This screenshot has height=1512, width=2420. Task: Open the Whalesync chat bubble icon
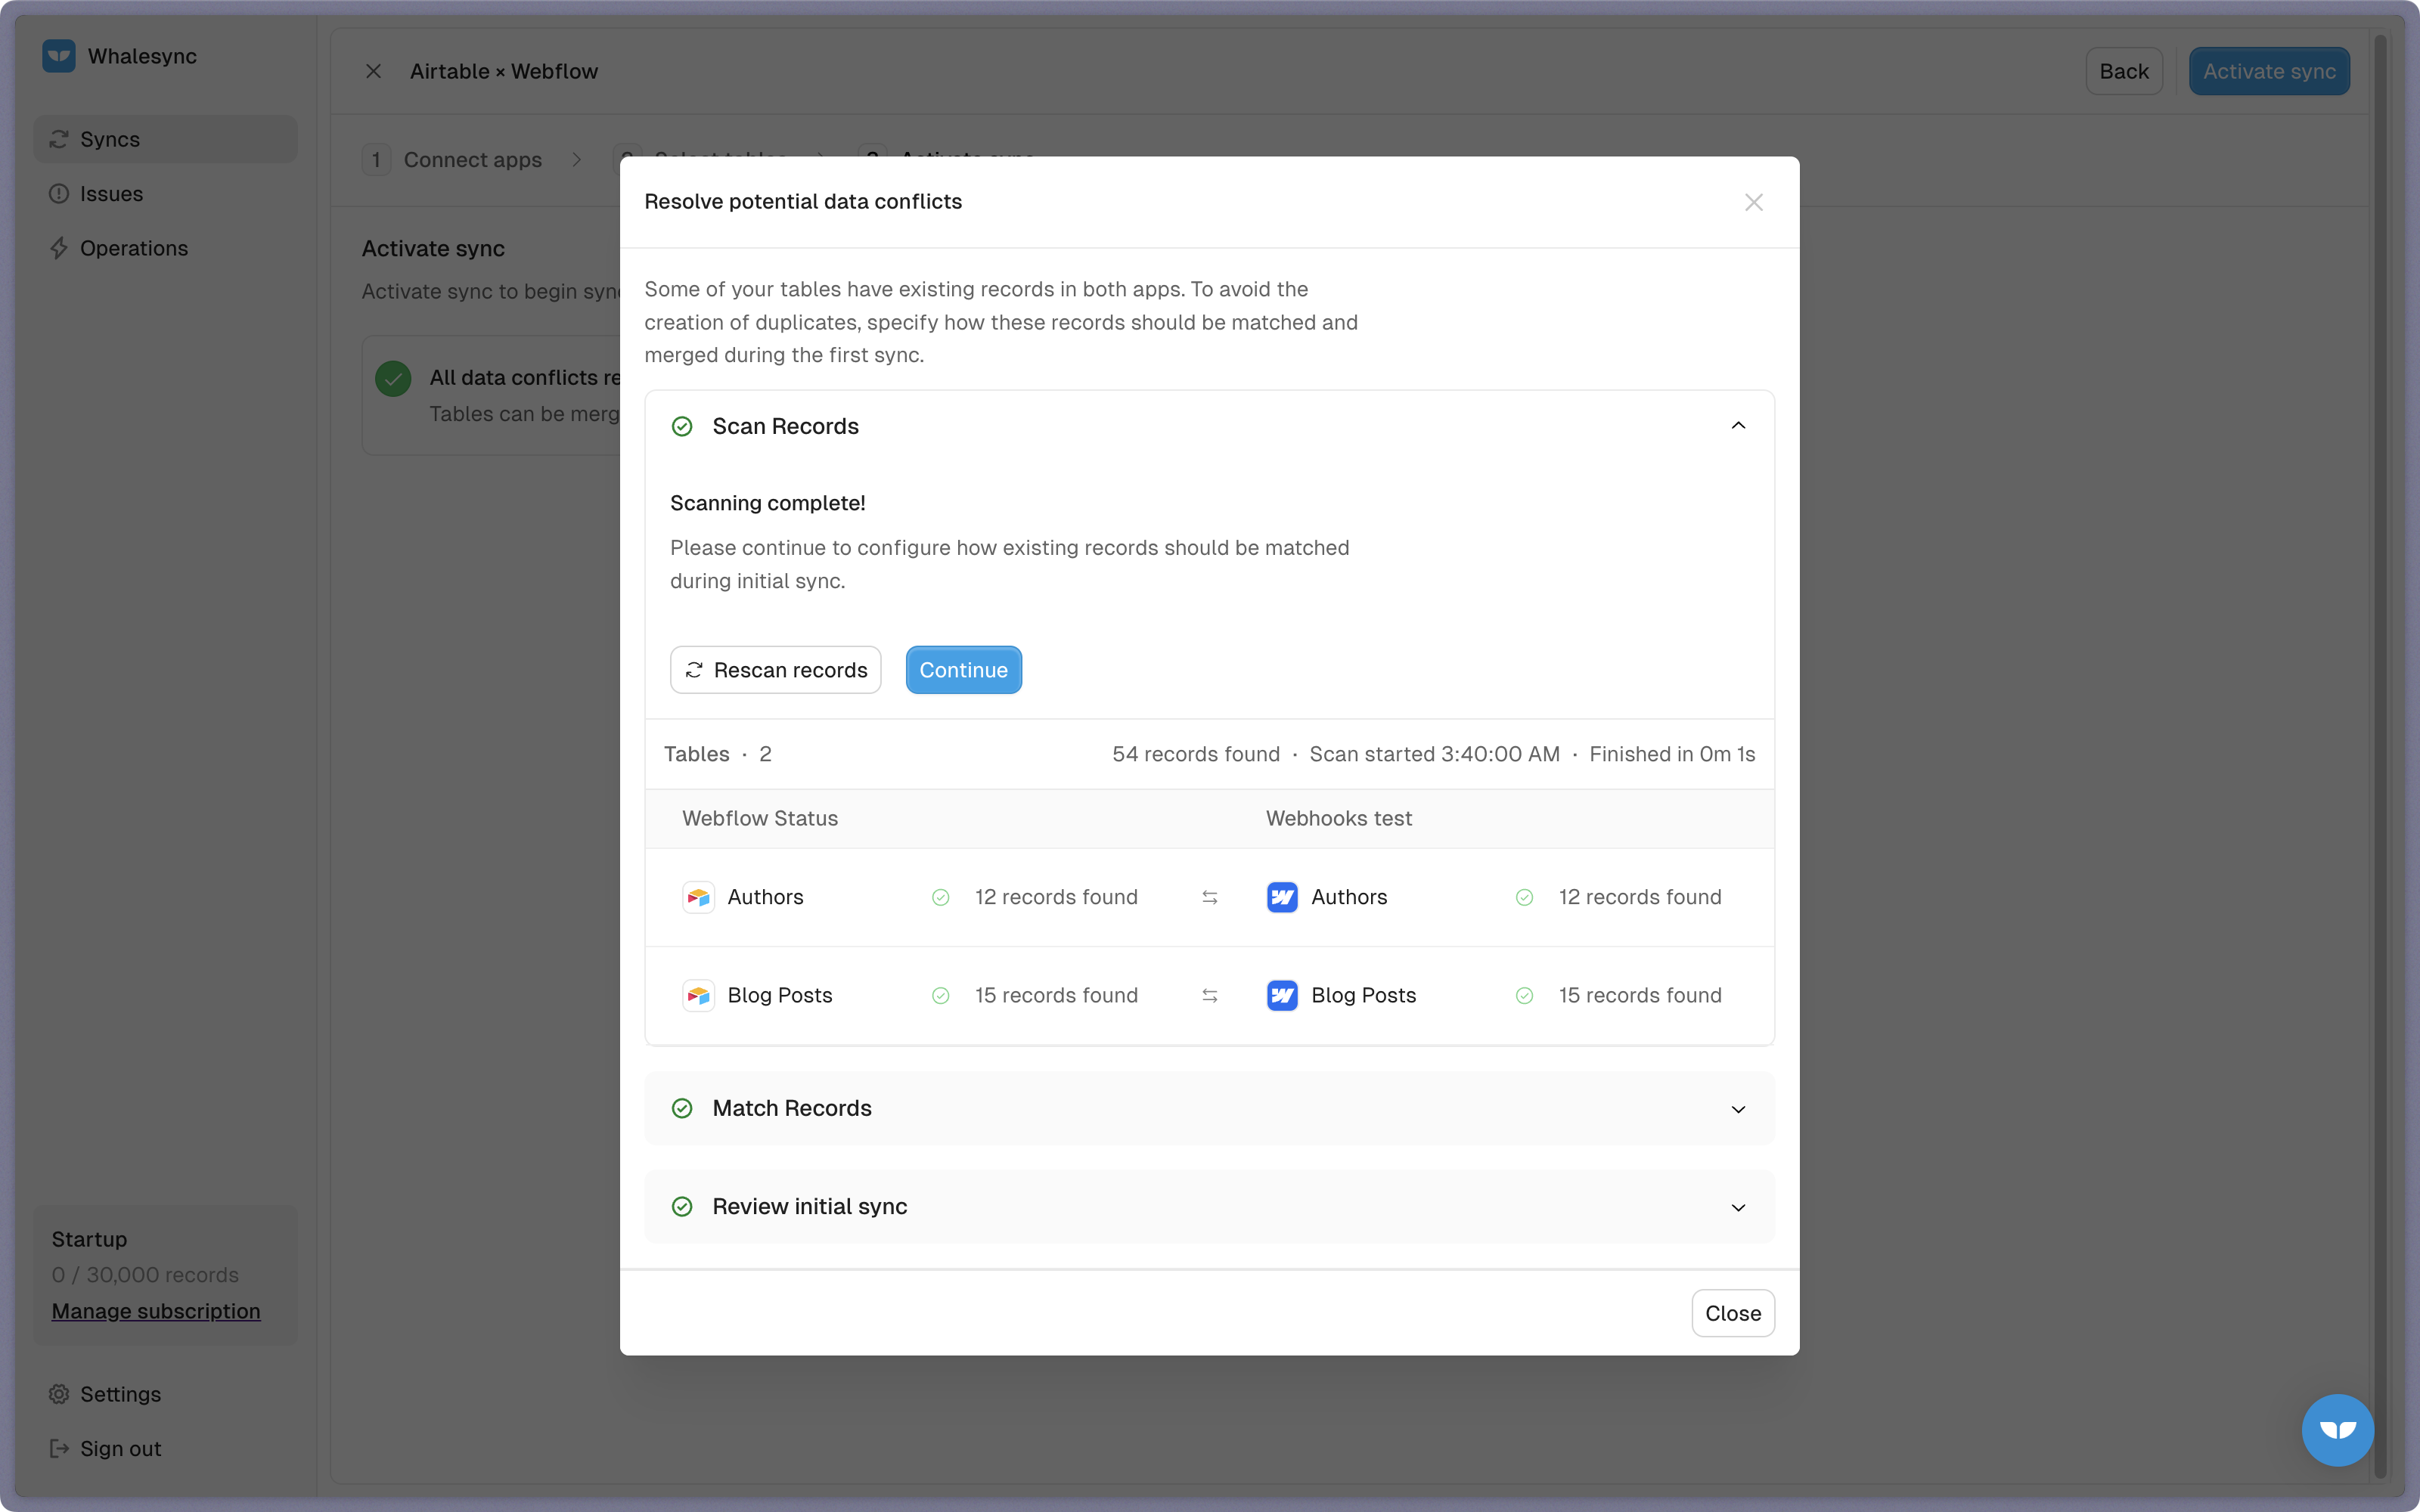coord(2337,1429)
